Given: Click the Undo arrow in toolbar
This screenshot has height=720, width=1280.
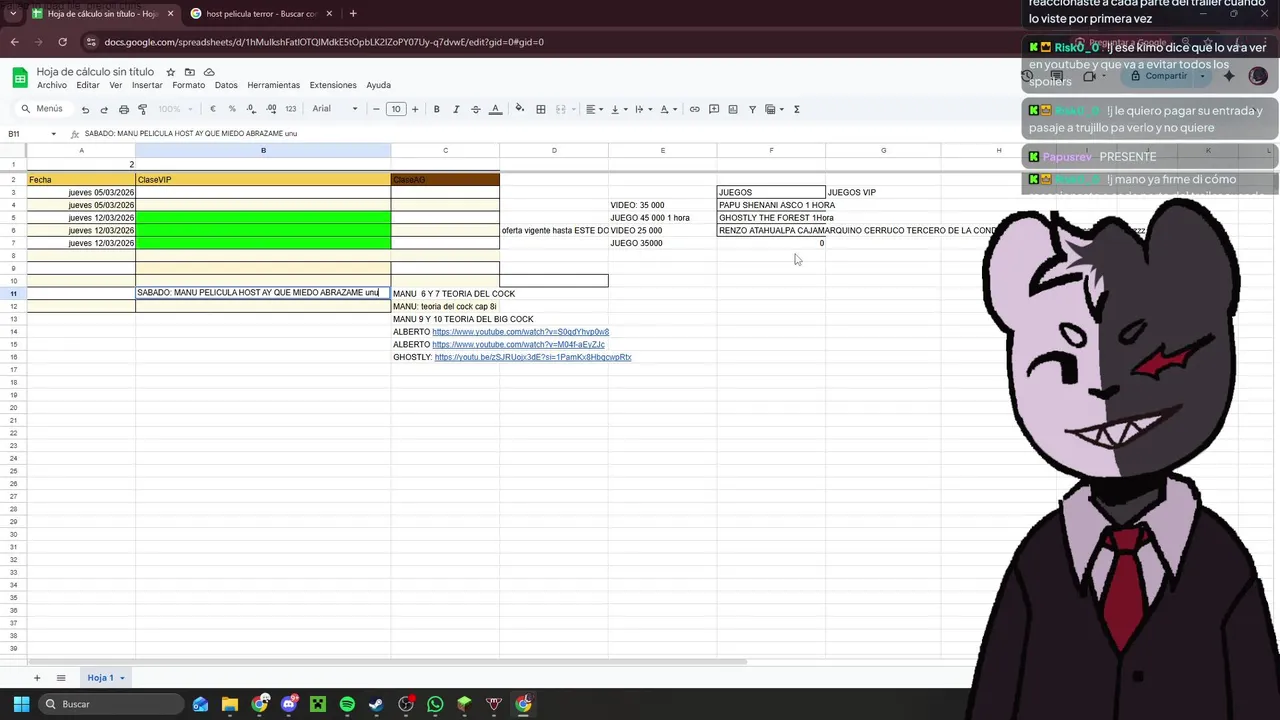Looking at the screenshot, I should point(85,109).
